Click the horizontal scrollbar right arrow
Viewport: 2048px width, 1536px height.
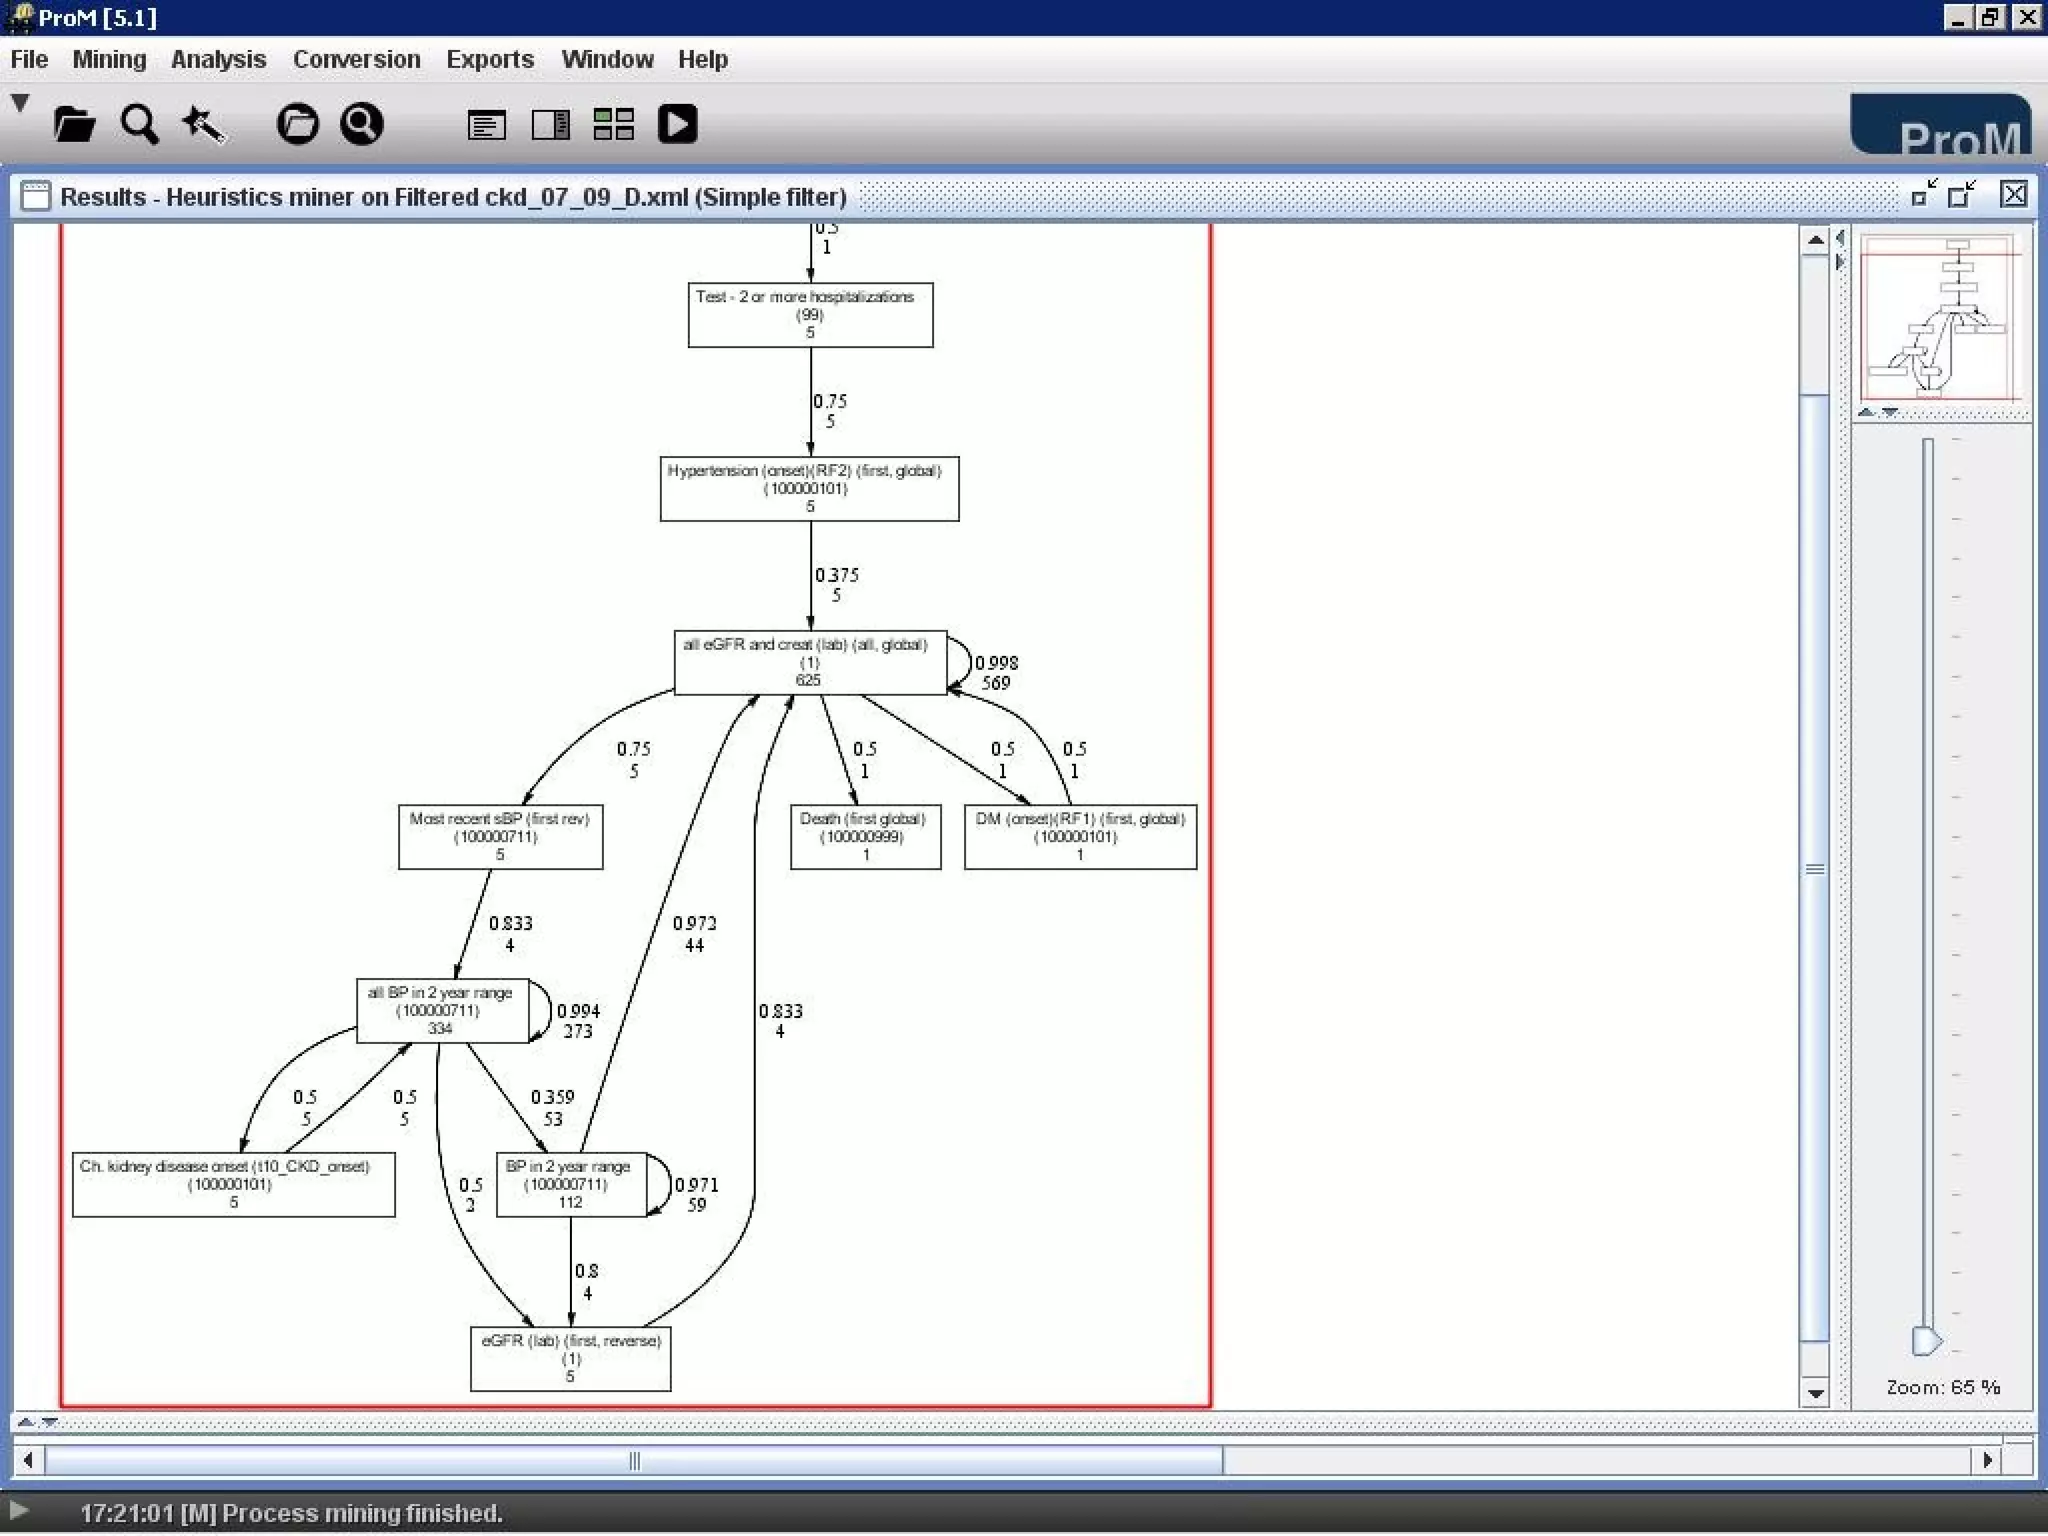point(1987,1460)
